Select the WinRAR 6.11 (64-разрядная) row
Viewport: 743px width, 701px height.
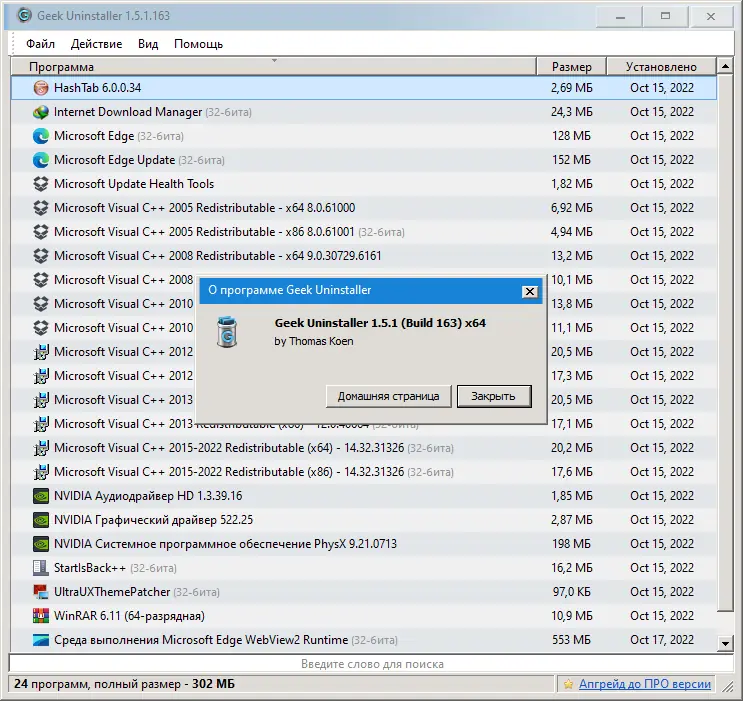click(x=363, y=616)
